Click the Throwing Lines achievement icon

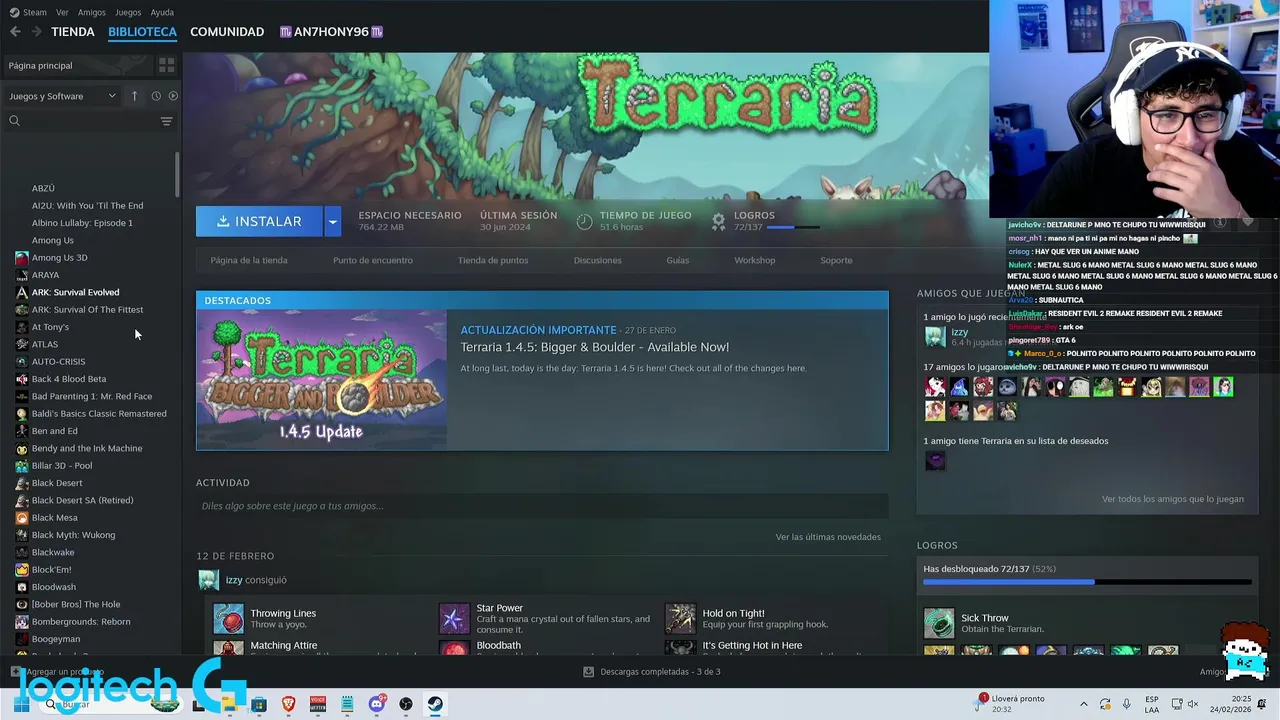click(x=229, y=618)
